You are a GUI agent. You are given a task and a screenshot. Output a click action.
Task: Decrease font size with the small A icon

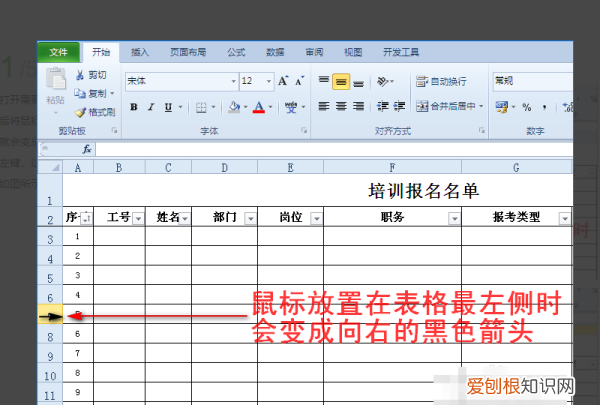[299, 81]
